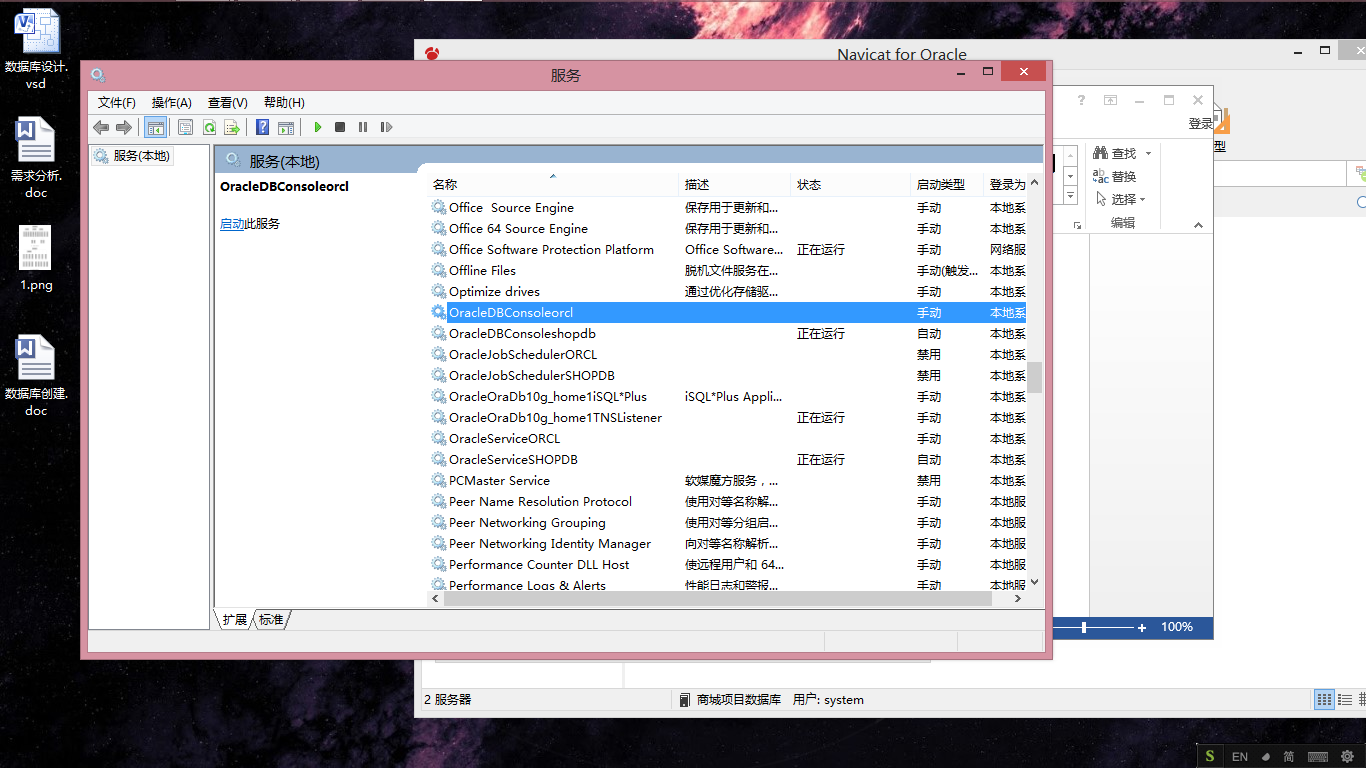Click the 登录 sign-in link in Word
This screenshot has width=1366, height=768.
tap(1200, 123)
